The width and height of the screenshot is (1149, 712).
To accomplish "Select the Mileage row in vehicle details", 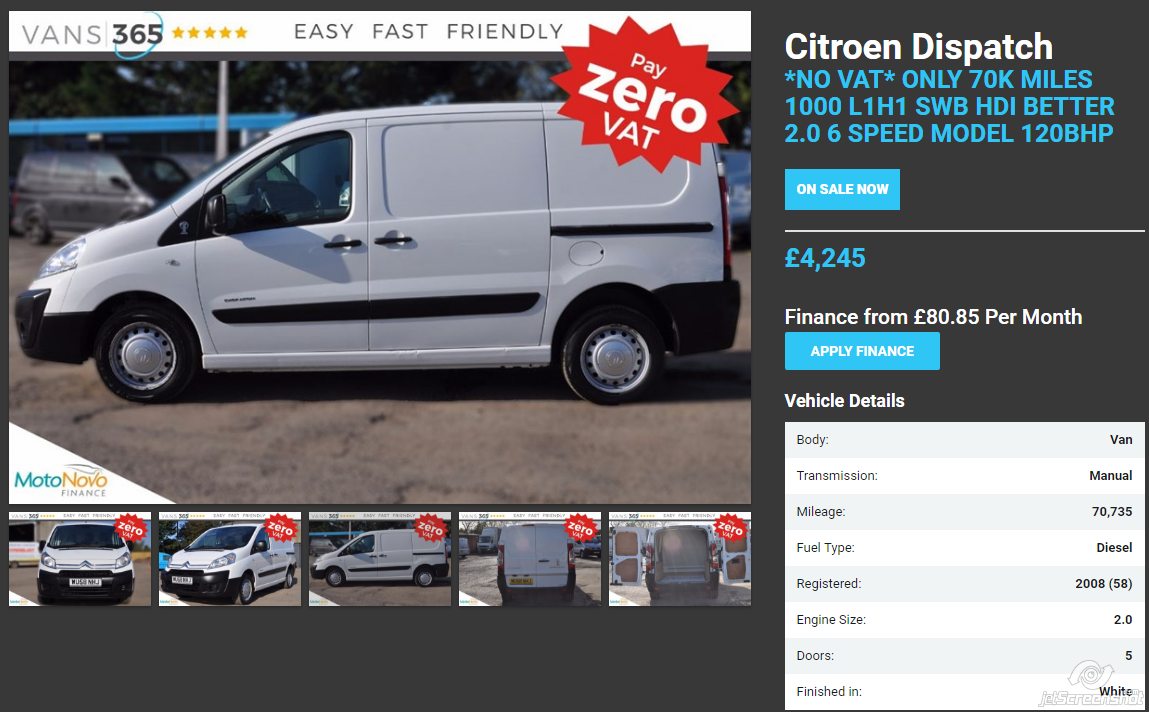I will coord(964,511).
